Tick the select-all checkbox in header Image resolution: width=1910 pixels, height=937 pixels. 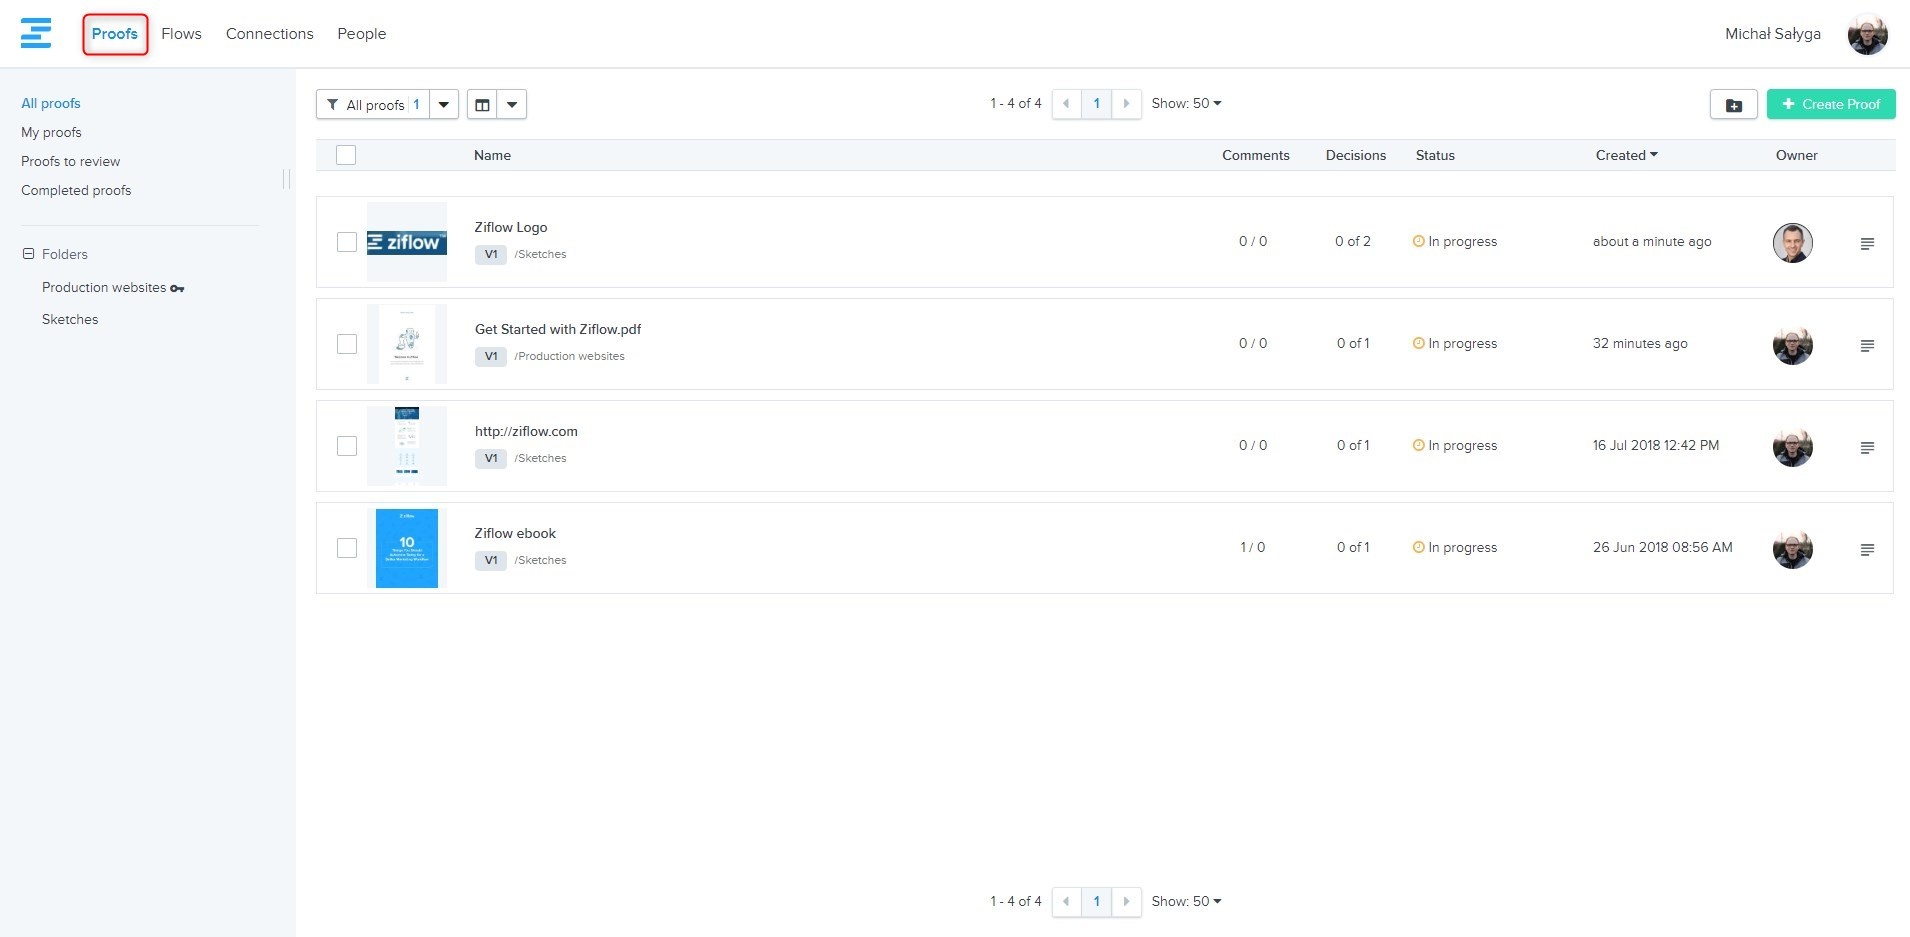346,155
